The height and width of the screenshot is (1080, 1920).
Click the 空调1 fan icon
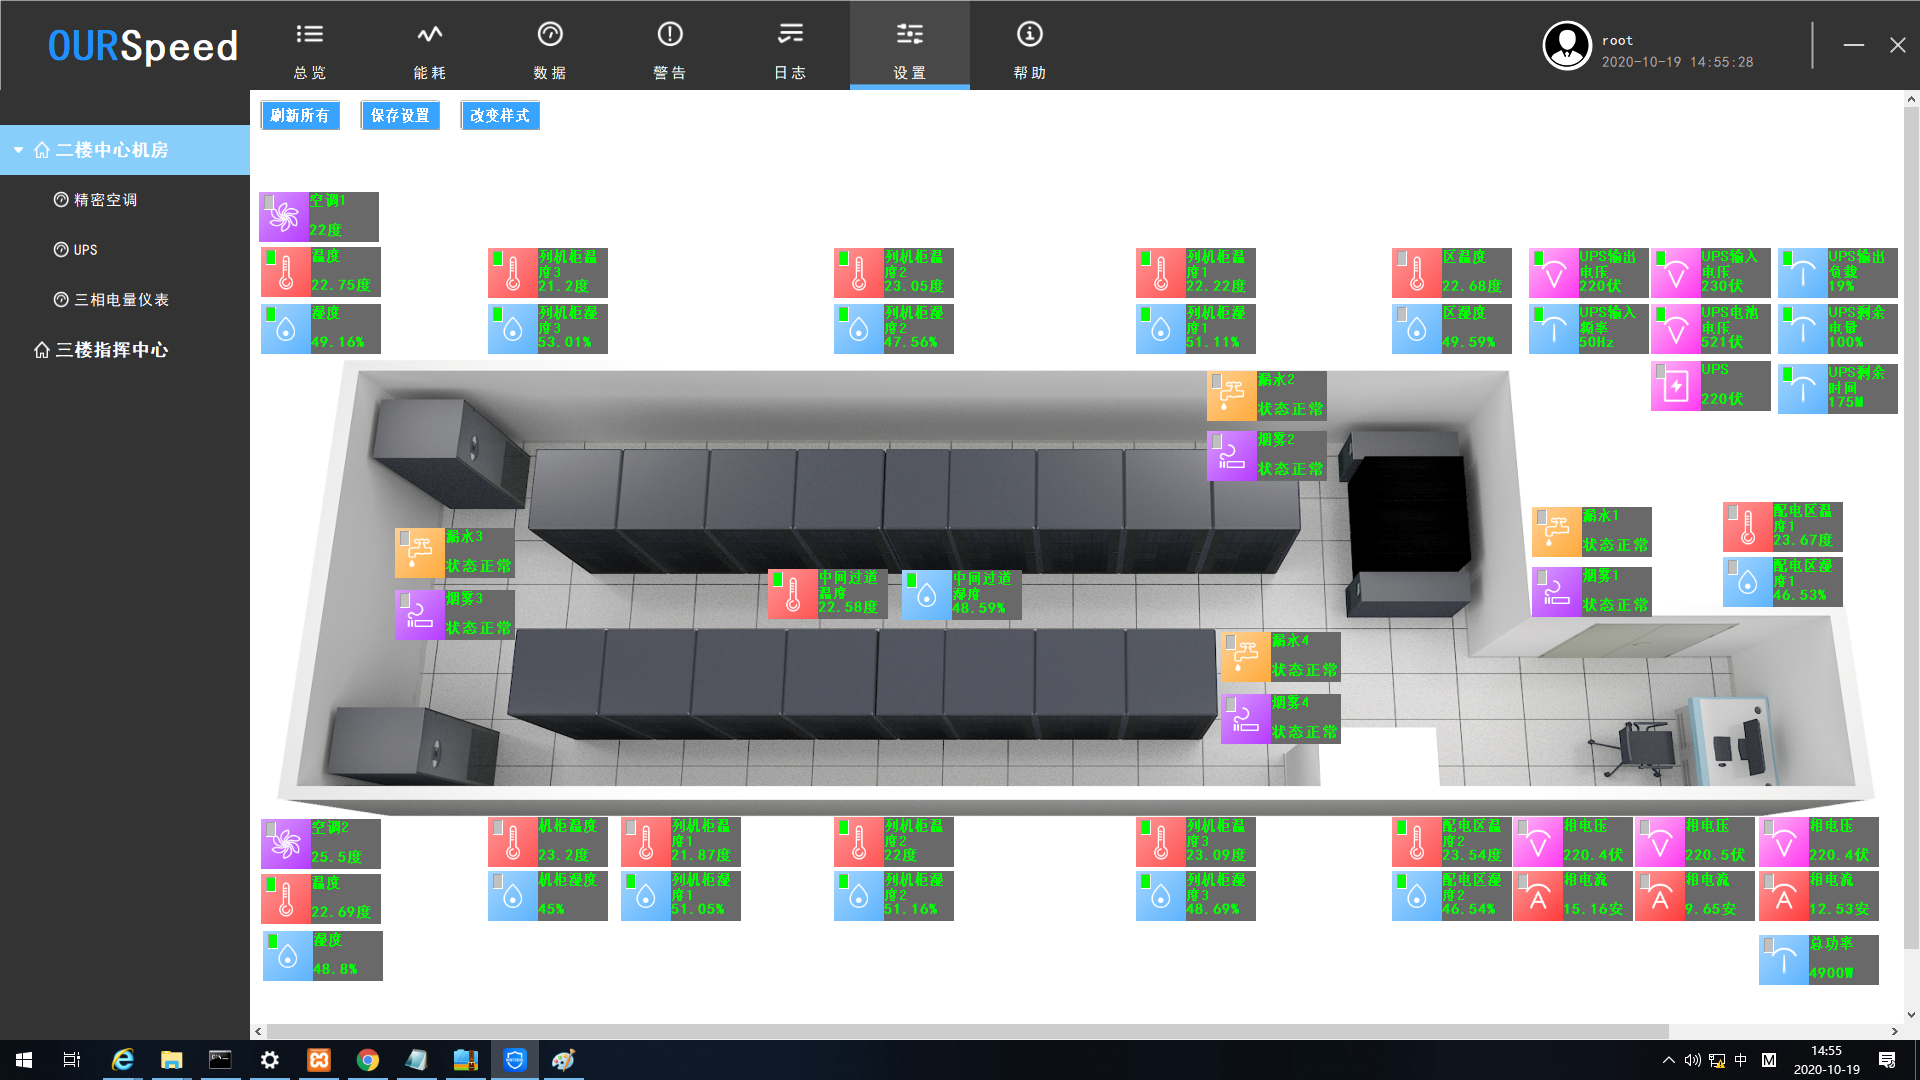point(284,217)
